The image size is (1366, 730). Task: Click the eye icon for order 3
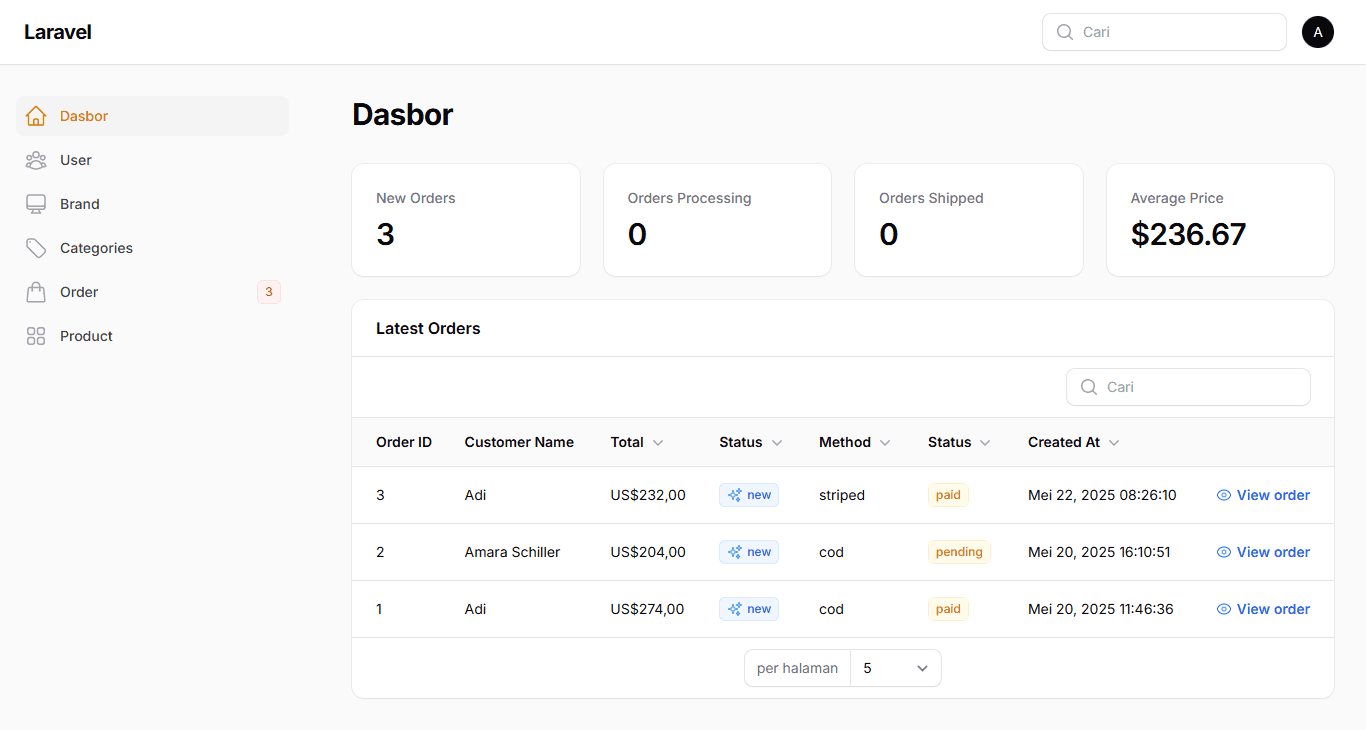[1224, 495]
